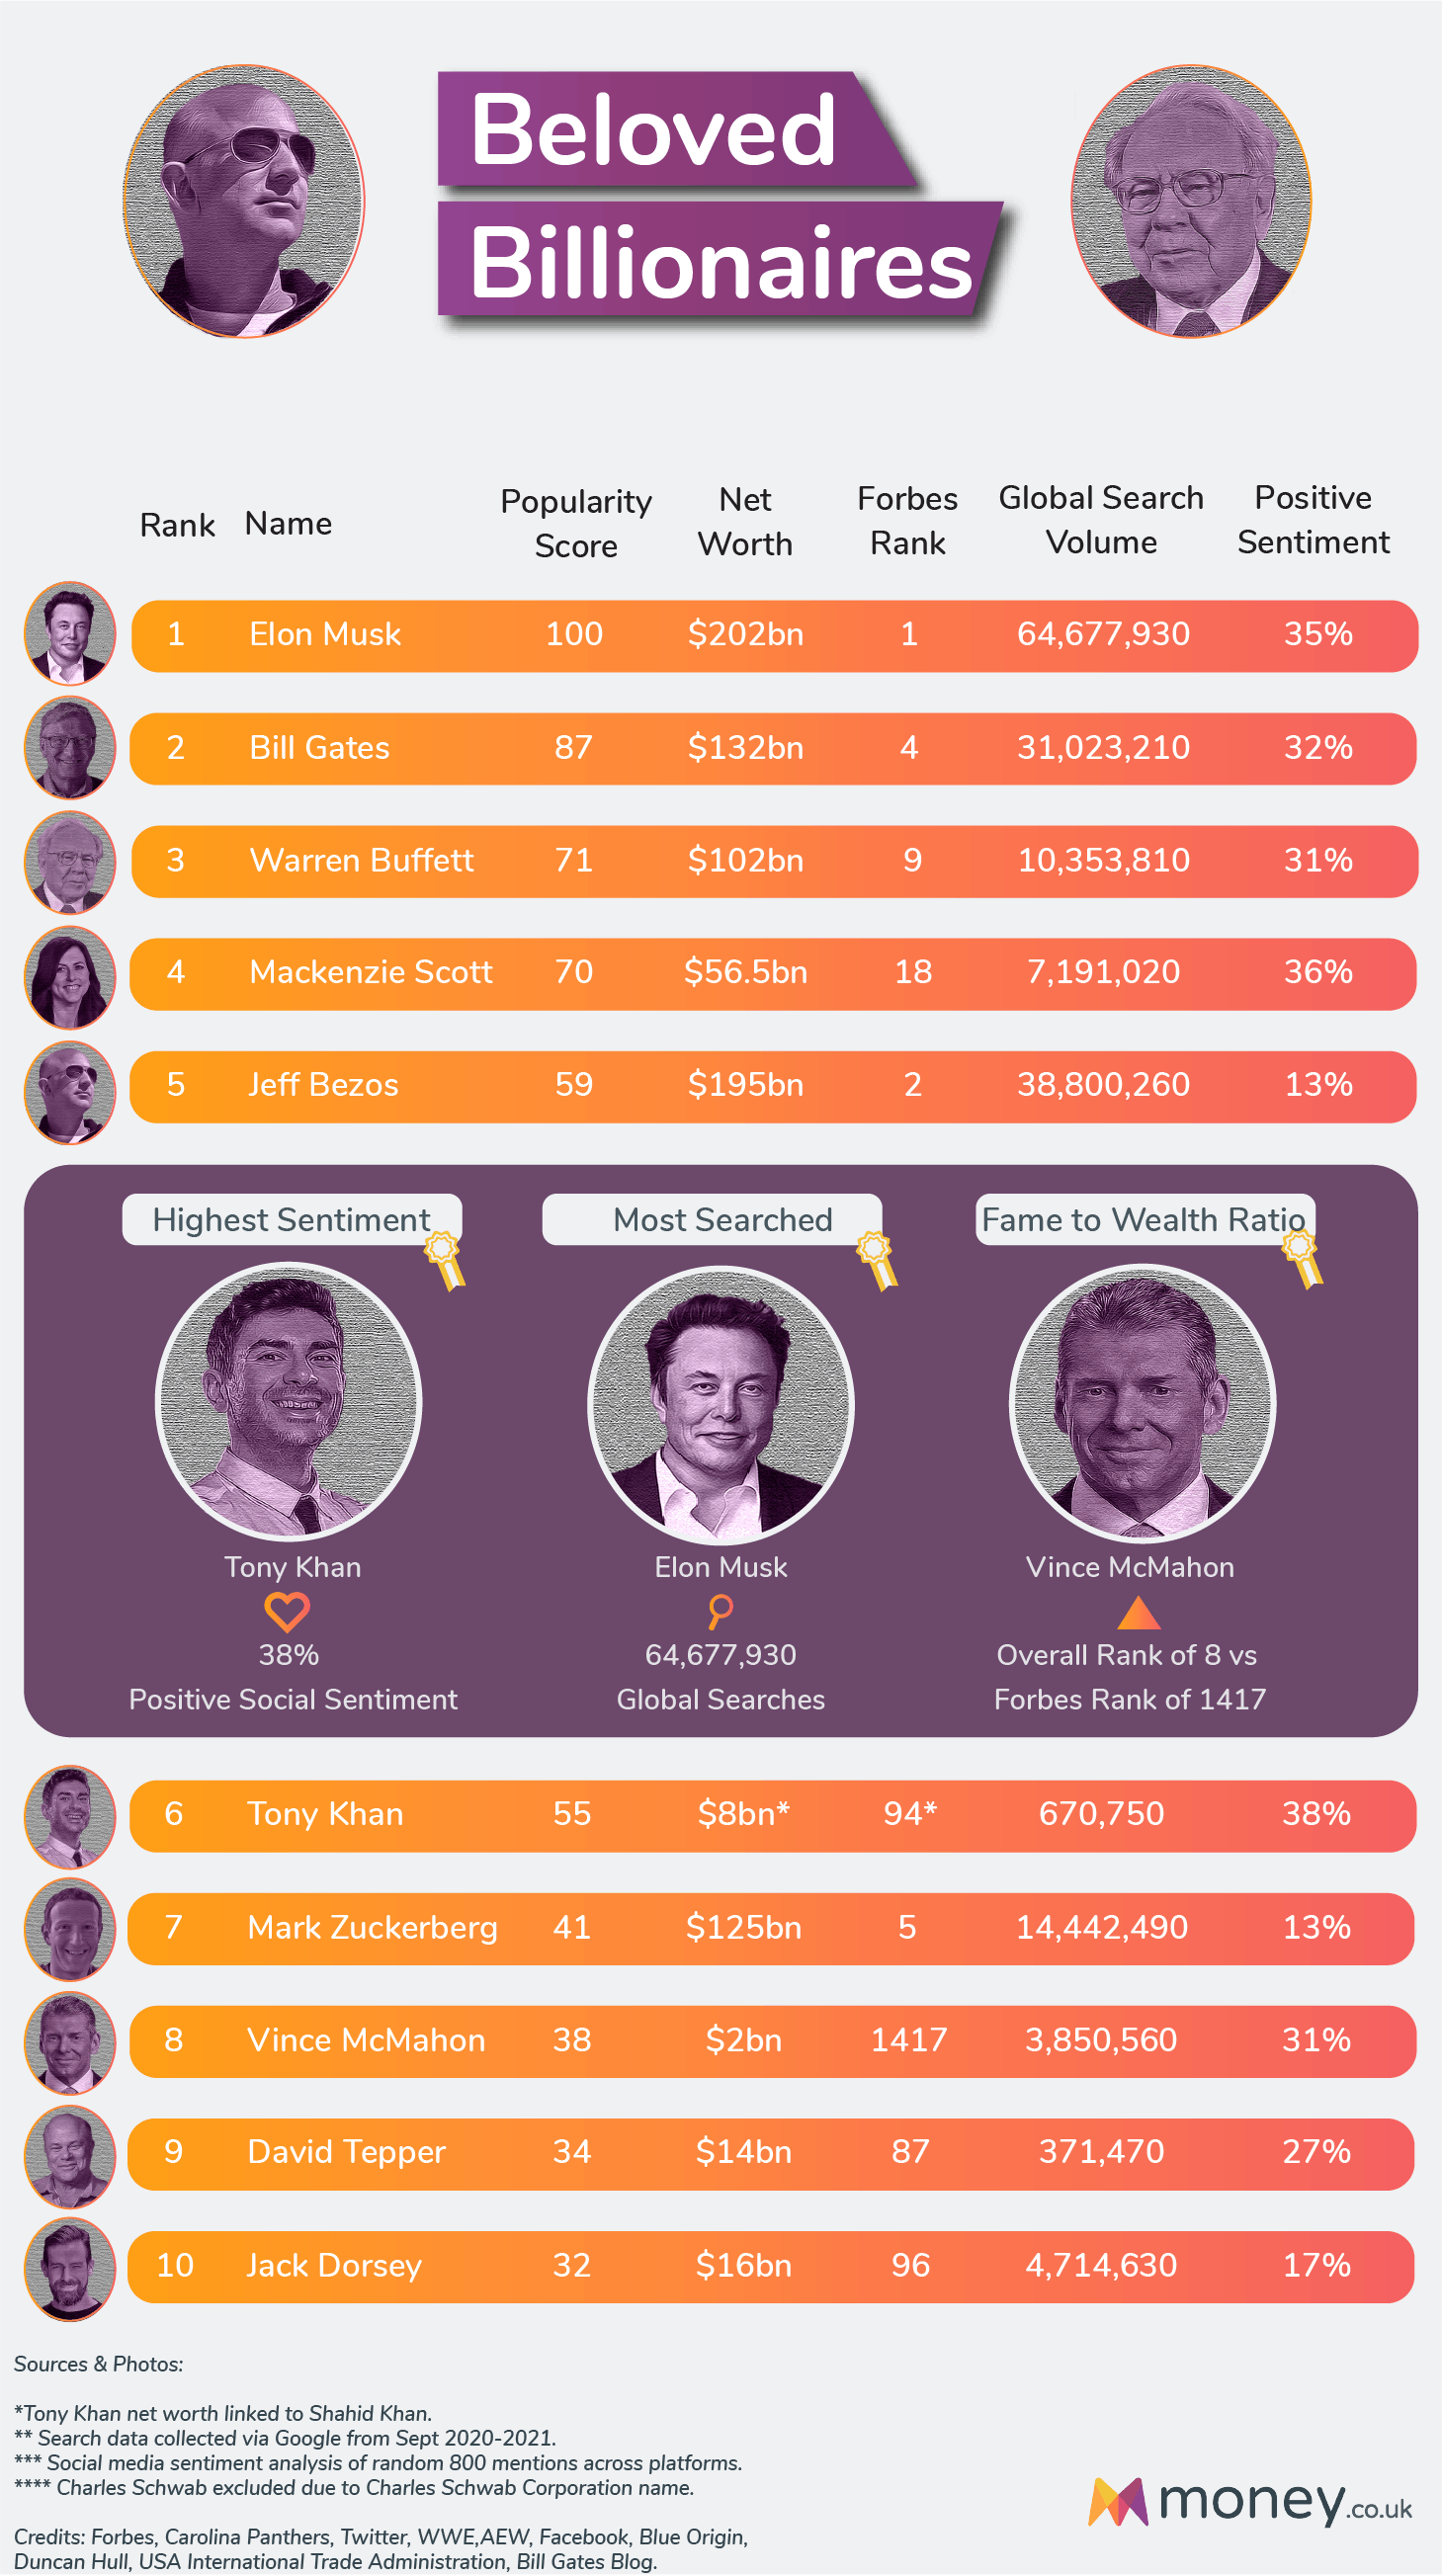Click the magnifier icon under Elon Musk
The height and width of the screenshot is (2576, 1442).
720,1611
